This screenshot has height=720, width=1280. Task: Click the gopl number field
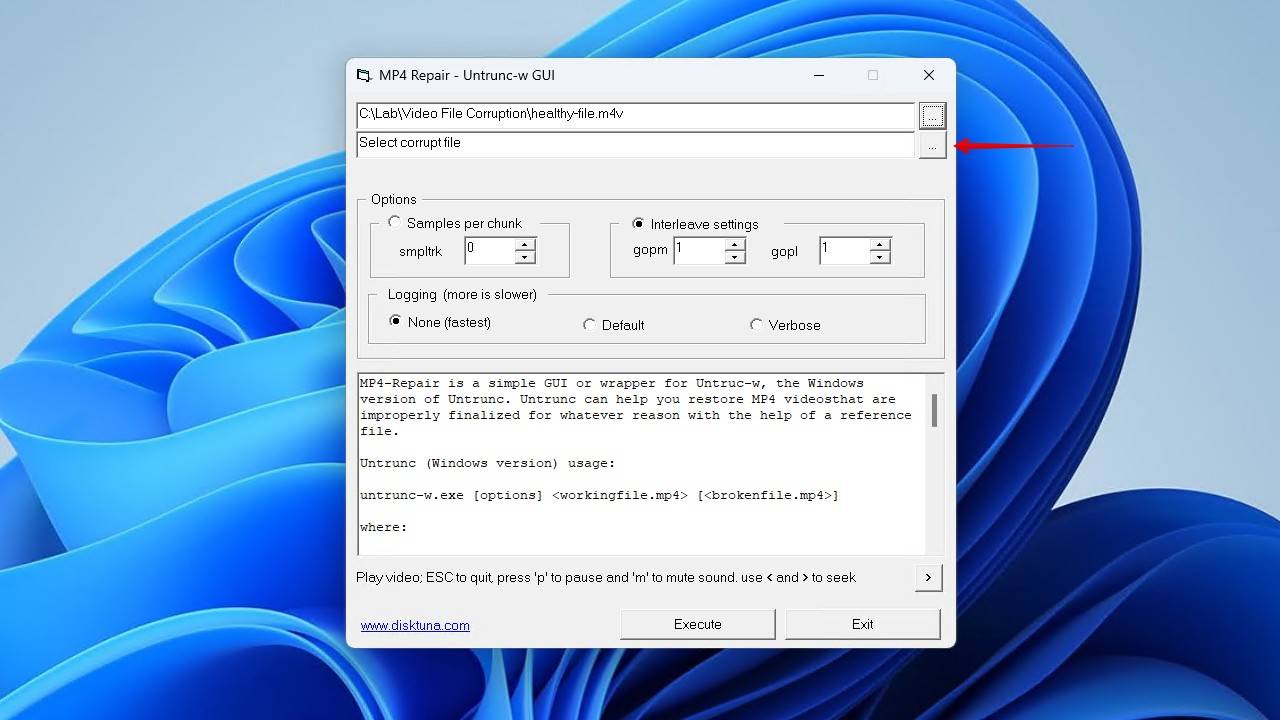pos(845,251)
